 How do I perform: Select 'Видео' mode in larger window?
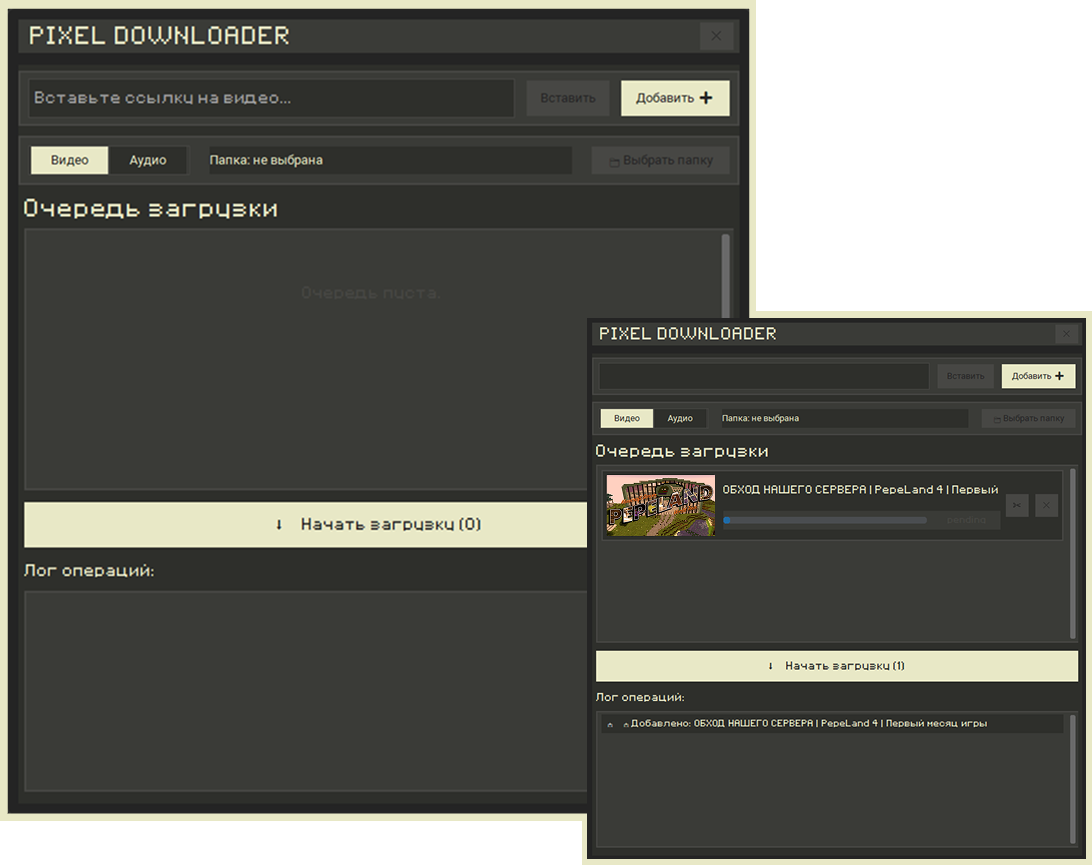point(70,160)
